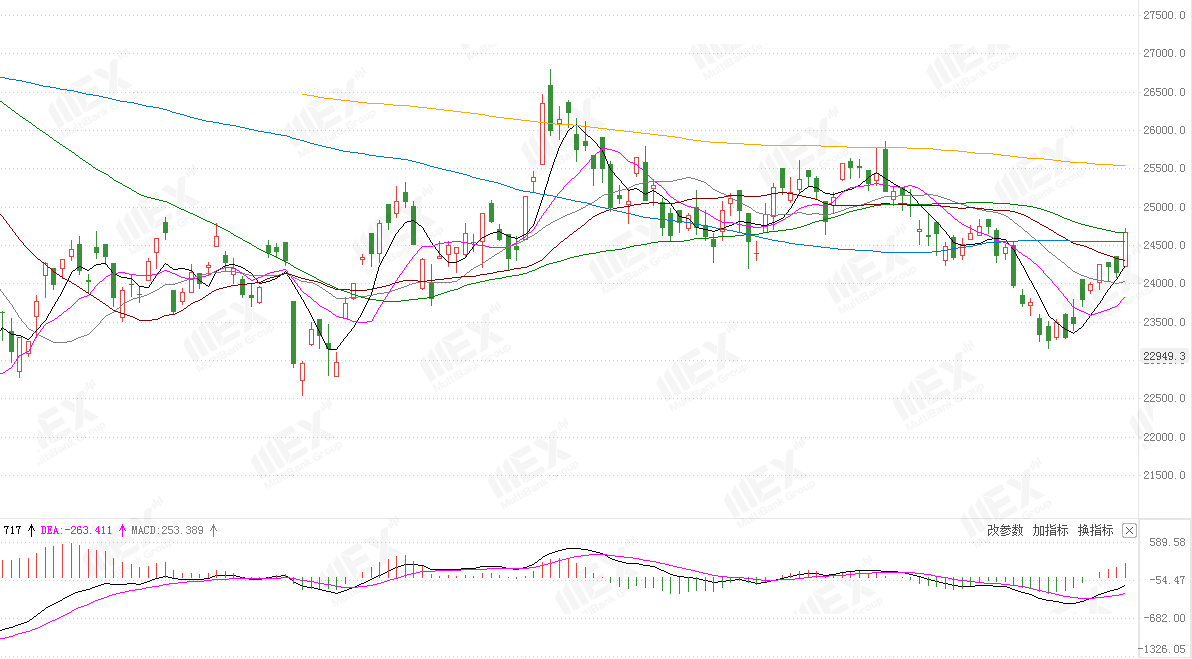Click the tallest candle peaking near 26800
This screenshot has height=659, width=1192.
click(x=550, y=101)
